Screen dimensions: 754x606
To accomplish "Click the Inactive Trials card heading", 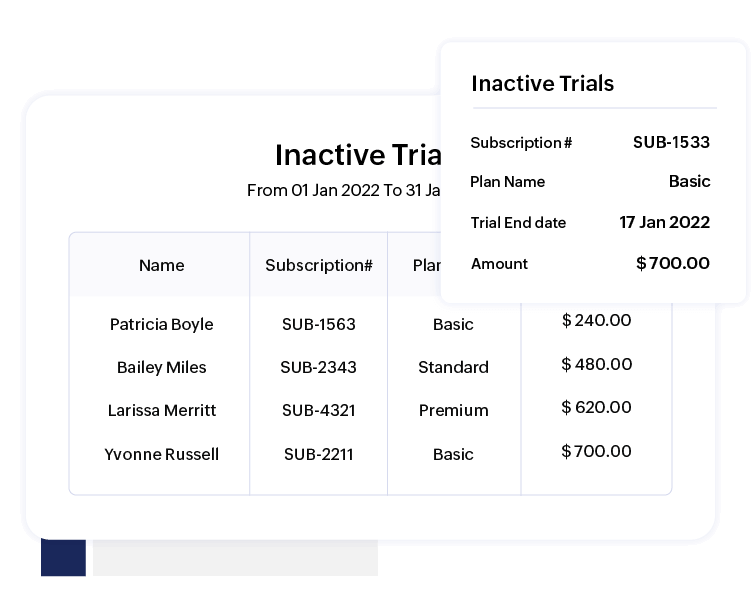I will [543, 84].
